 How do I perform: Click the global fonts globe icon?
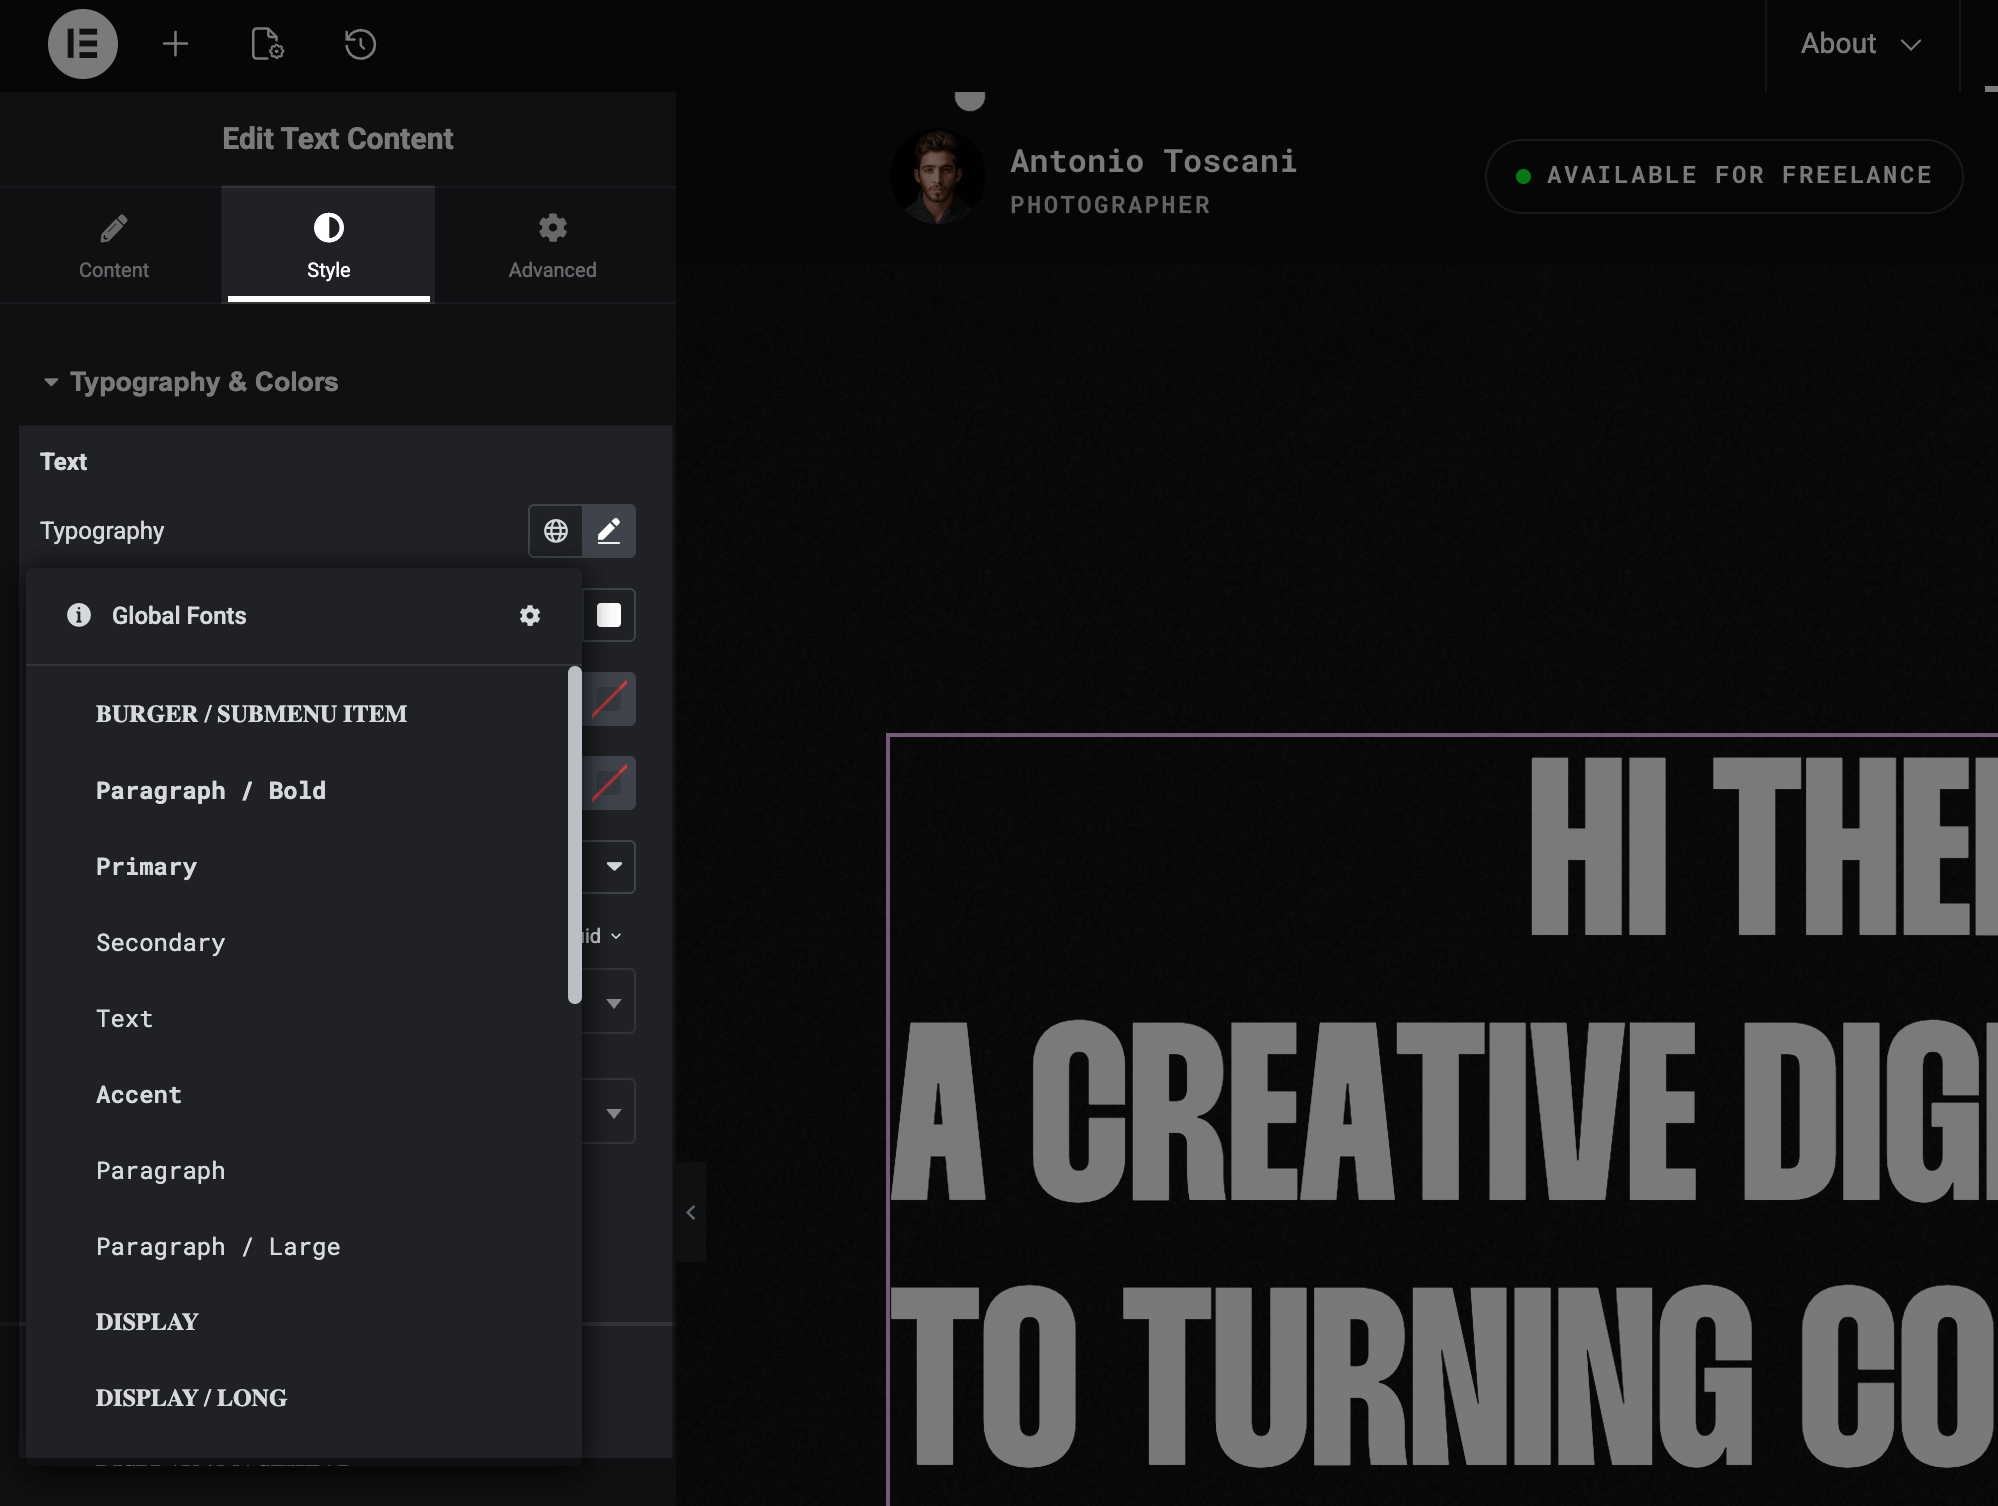[556, 531]
